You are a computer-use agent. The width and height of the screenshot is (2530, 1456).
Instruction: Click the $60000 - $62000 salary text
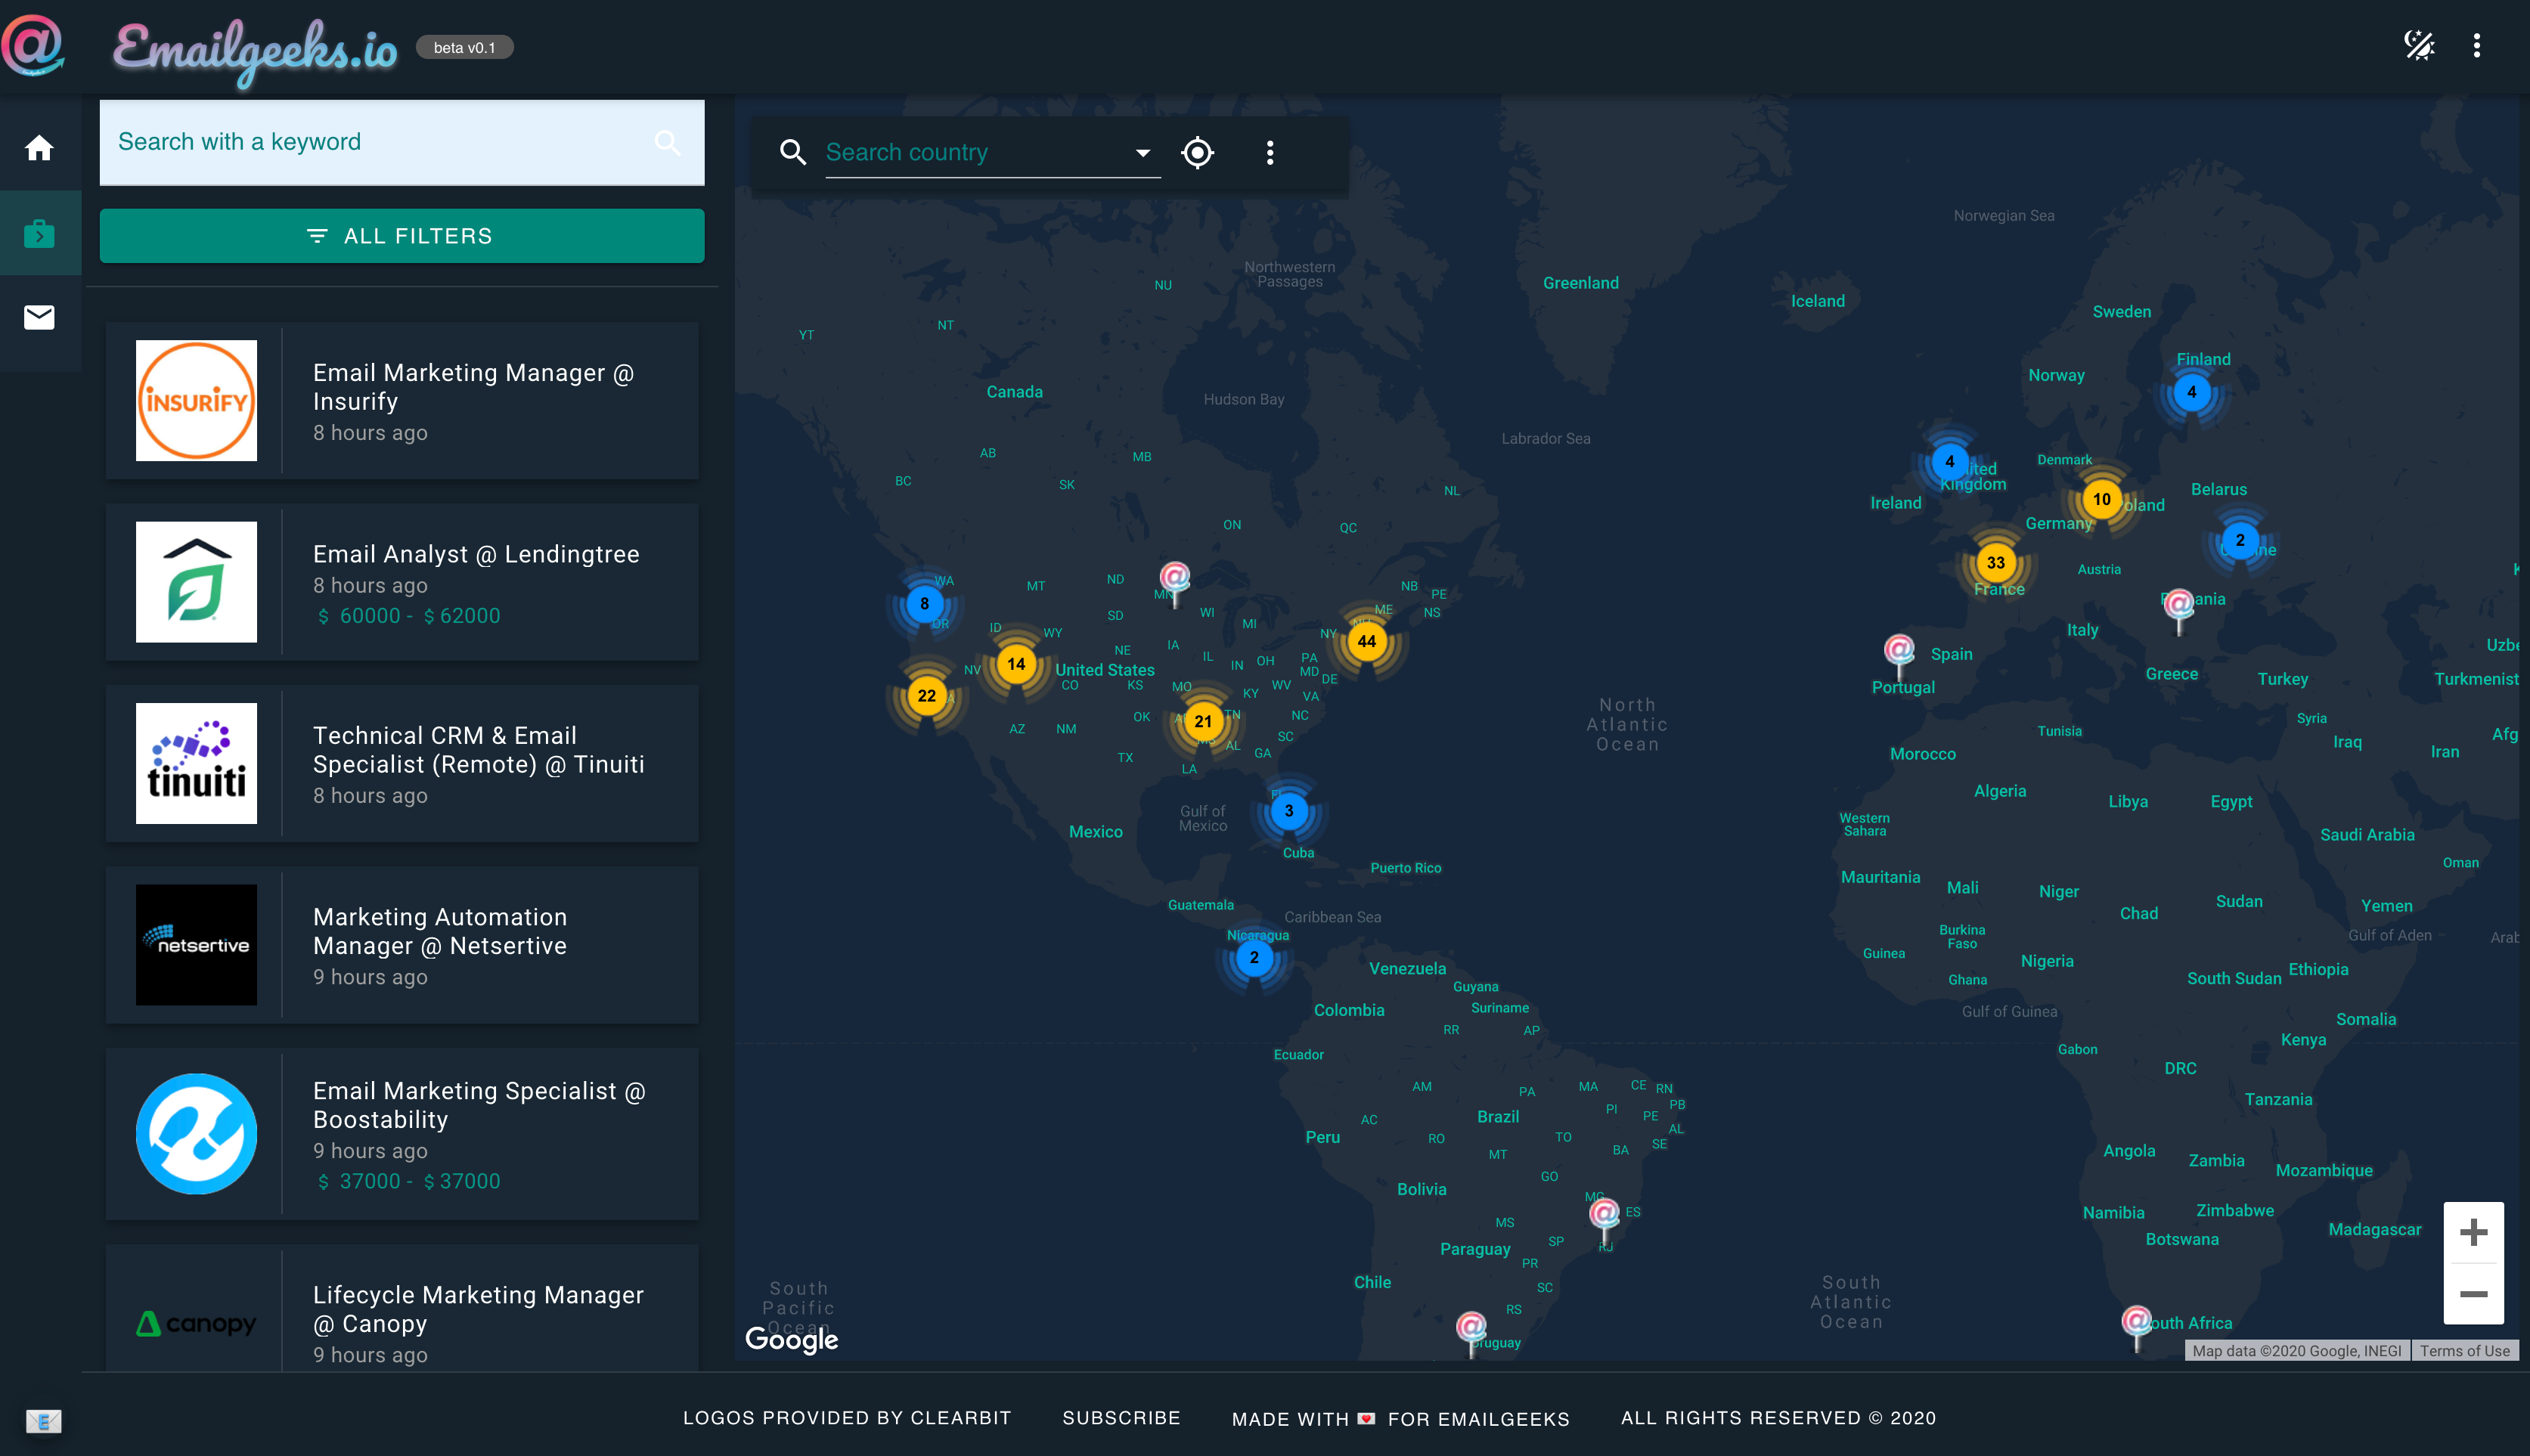tap(409, 616)
